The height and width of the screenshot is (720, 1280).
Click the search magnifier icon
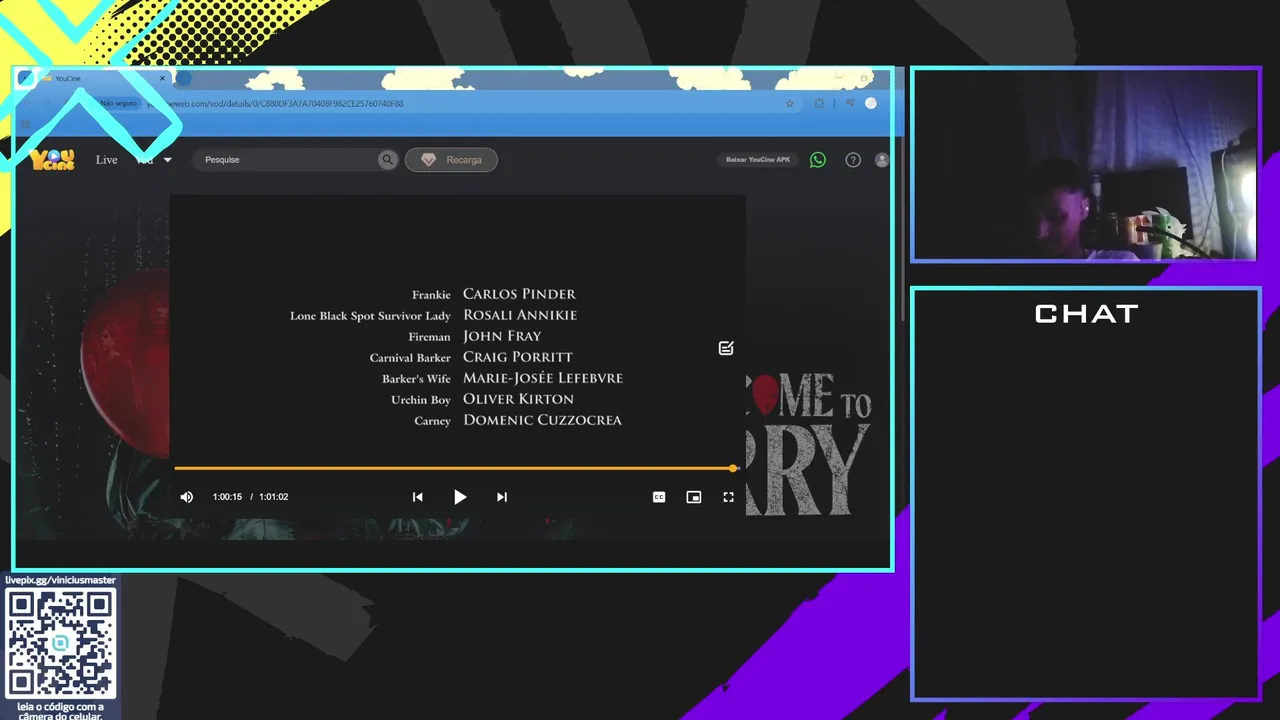click(388, 160)
